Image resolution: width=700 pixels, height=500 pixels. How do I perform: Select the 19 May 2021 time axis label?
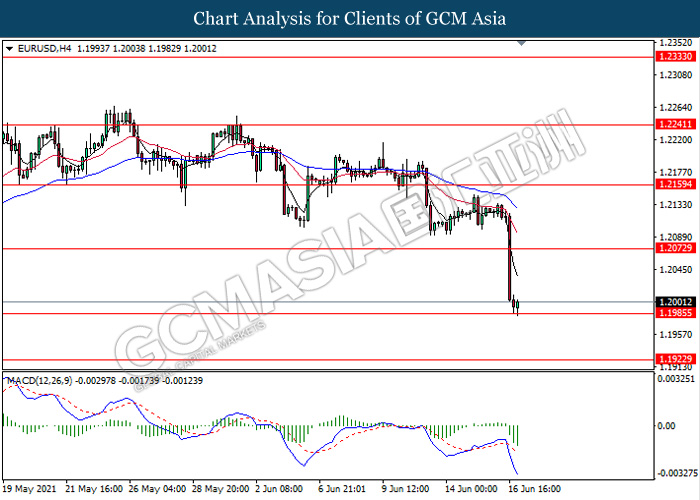(29, 489)
